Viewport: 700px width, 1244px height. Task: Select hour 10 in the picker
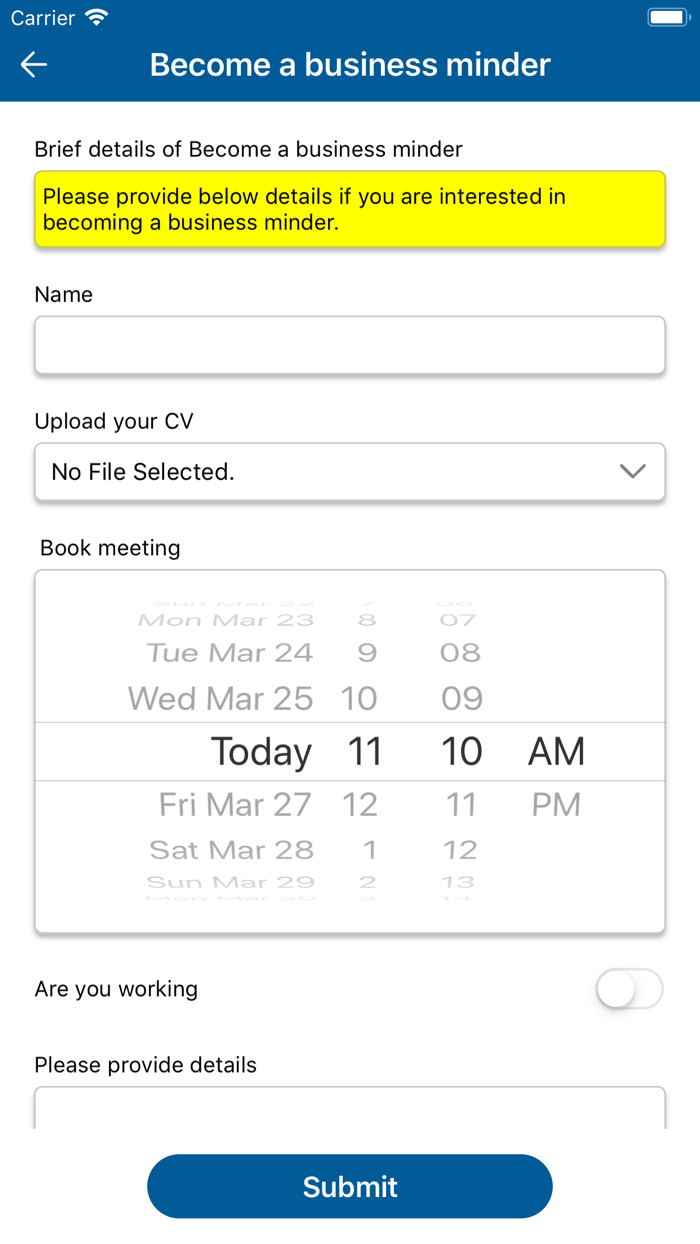359,698
